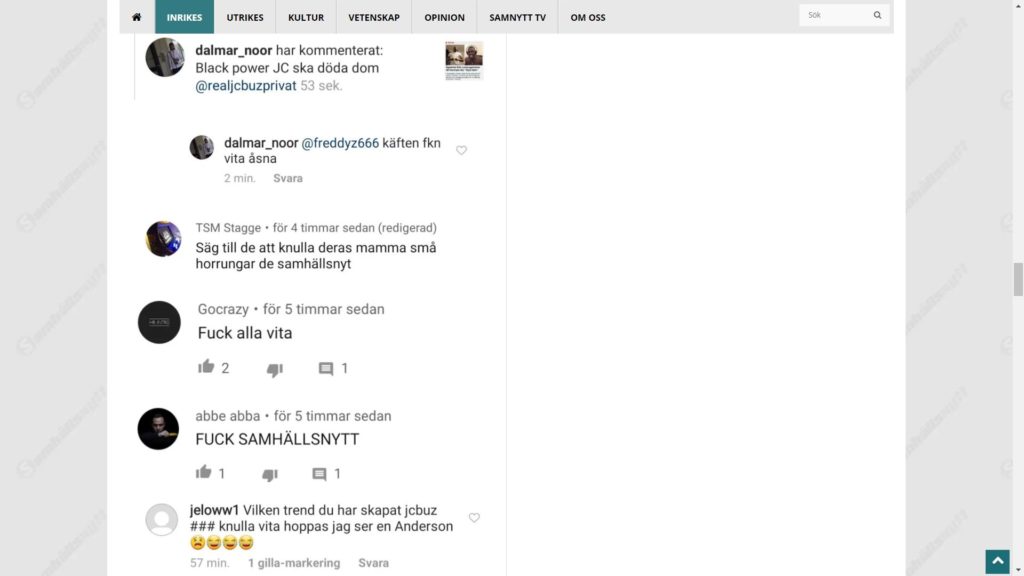Screen dimensions: 1024x576
Task: Click in the Sök search field
Action: [x=835, y=15]
